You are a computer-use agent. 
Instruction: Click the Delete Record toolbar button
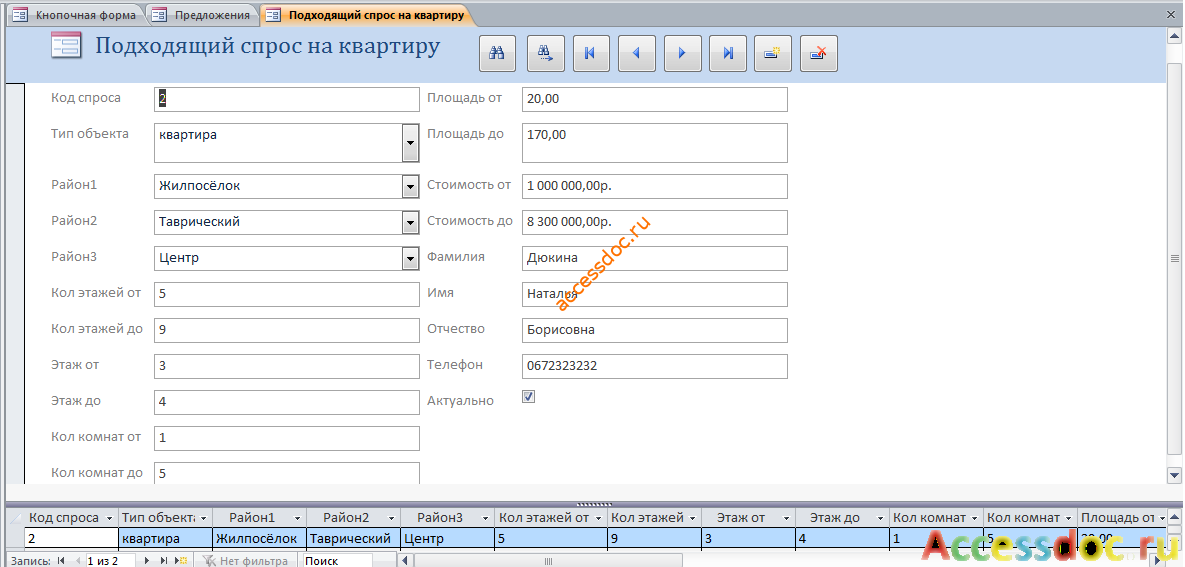[x=818, y=54]
